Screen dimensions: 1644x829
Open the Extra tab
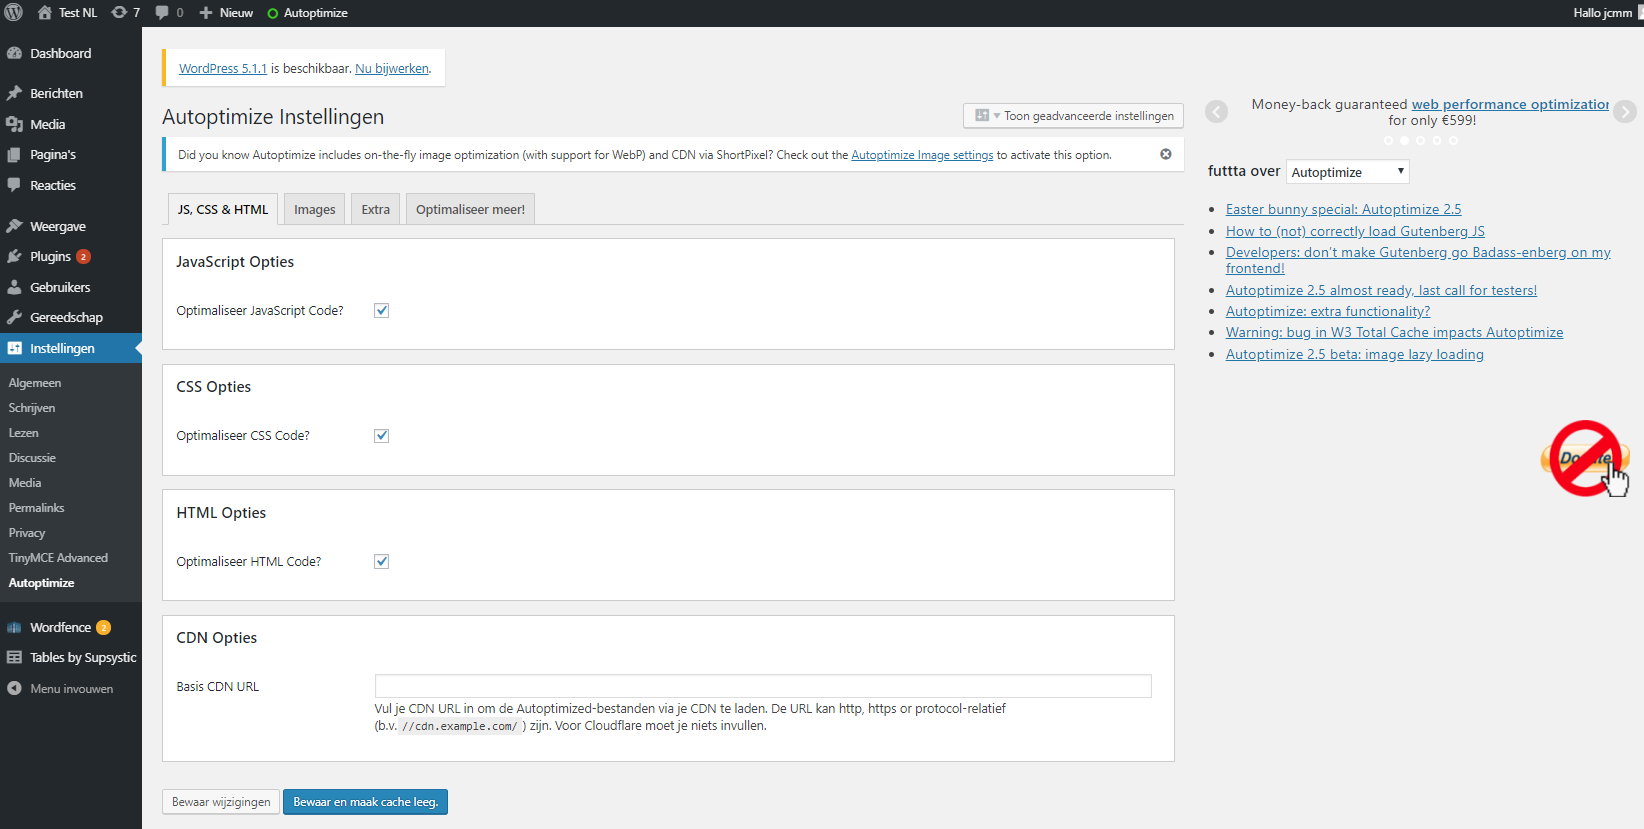tap(376, 209)
